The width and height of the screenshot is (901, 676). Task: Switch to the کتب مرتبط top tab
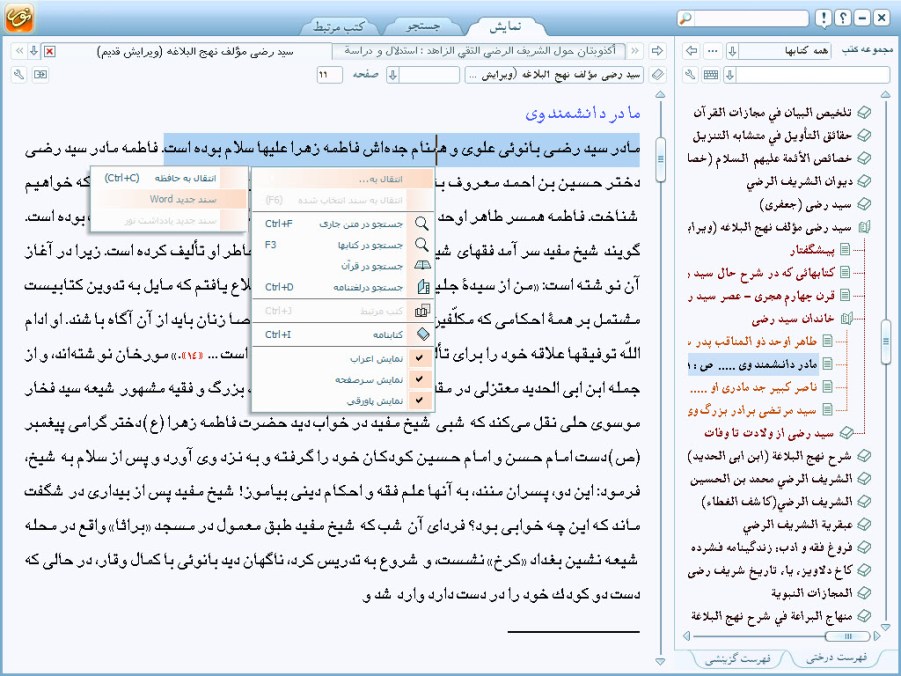[x=338, y=26]
